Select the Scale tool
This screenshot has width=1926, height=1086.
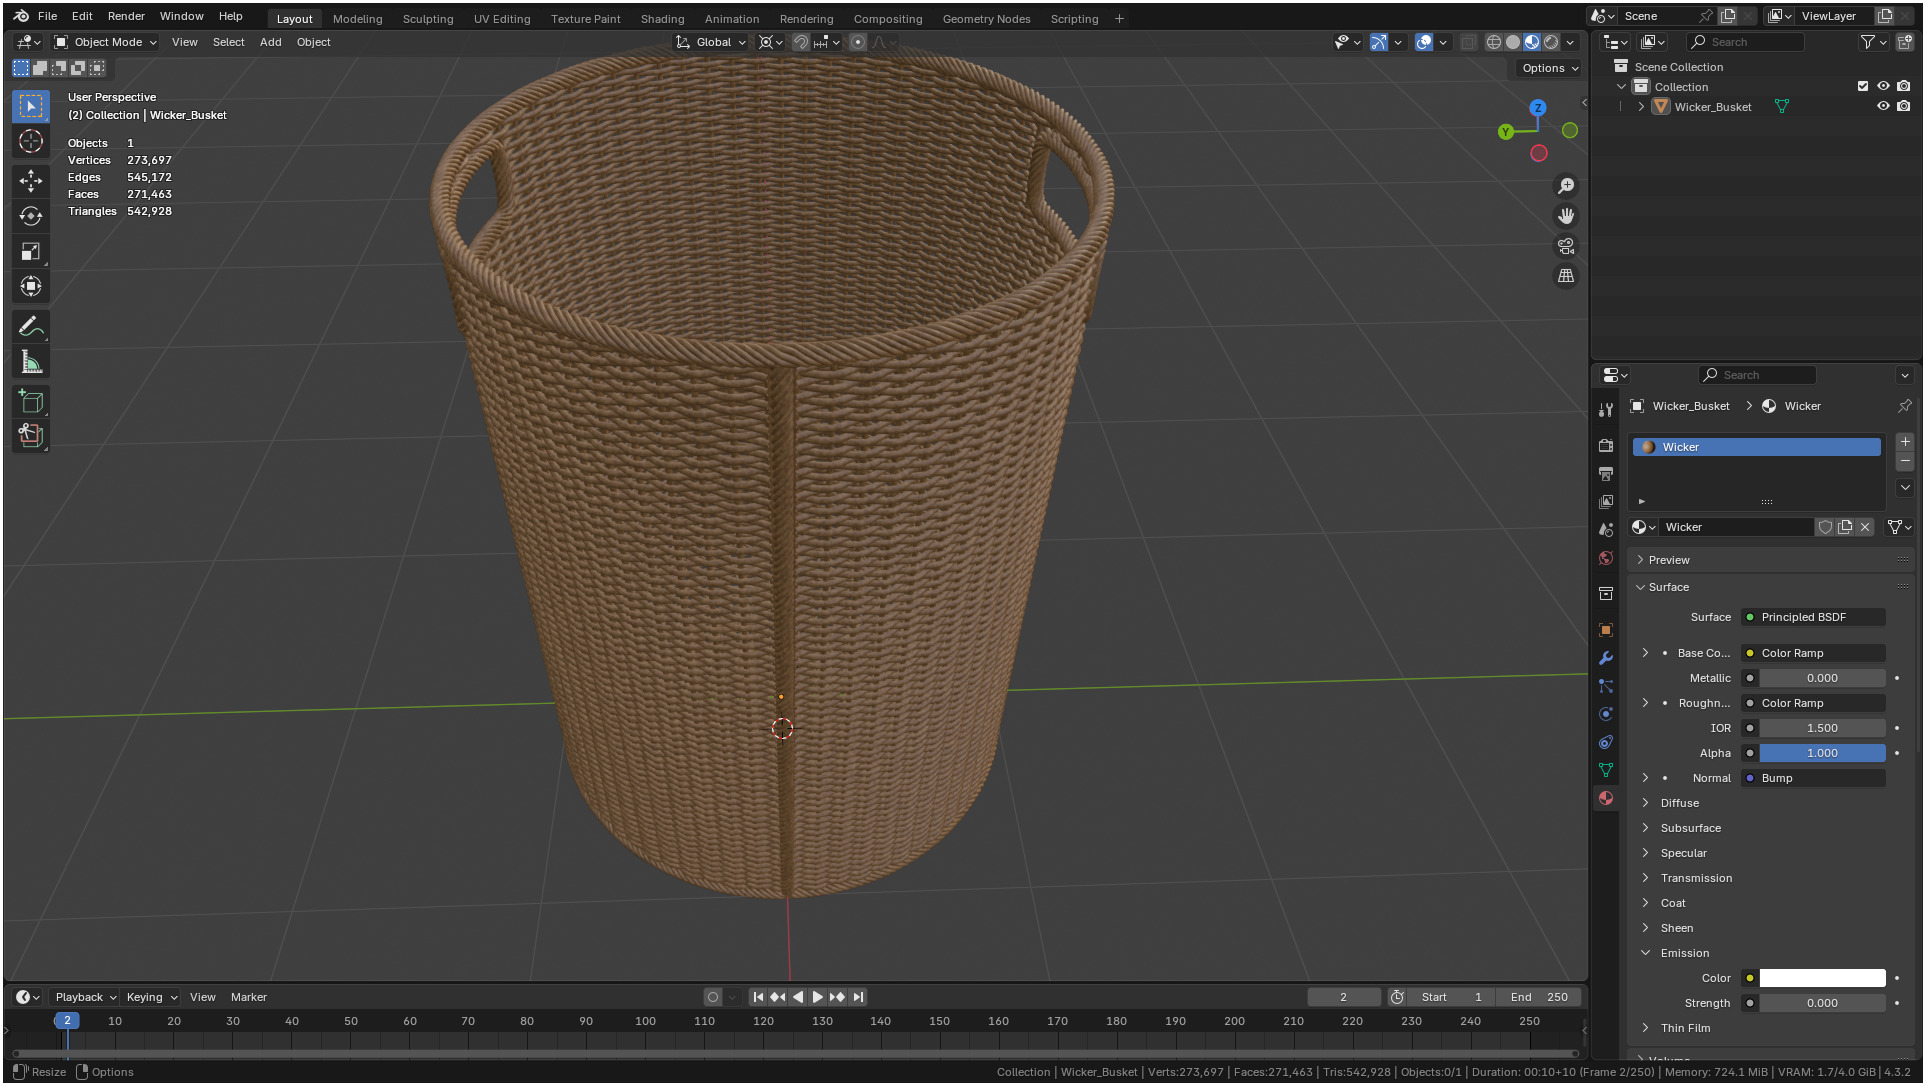(31, 251)
